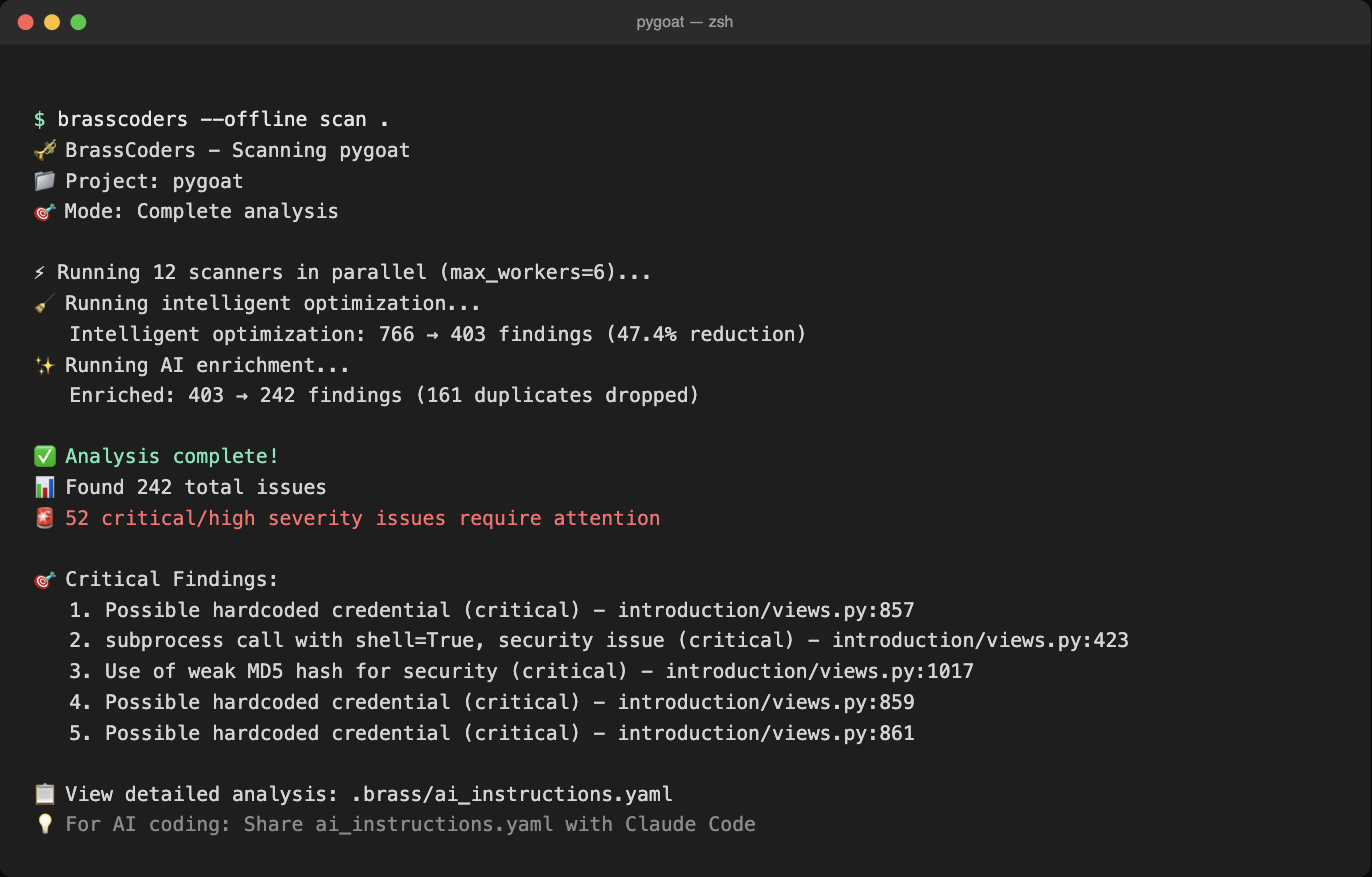The width and height of the screenshot is (1372, 877).
Task: Click the bar chart emoji
Action: [44, 488]
